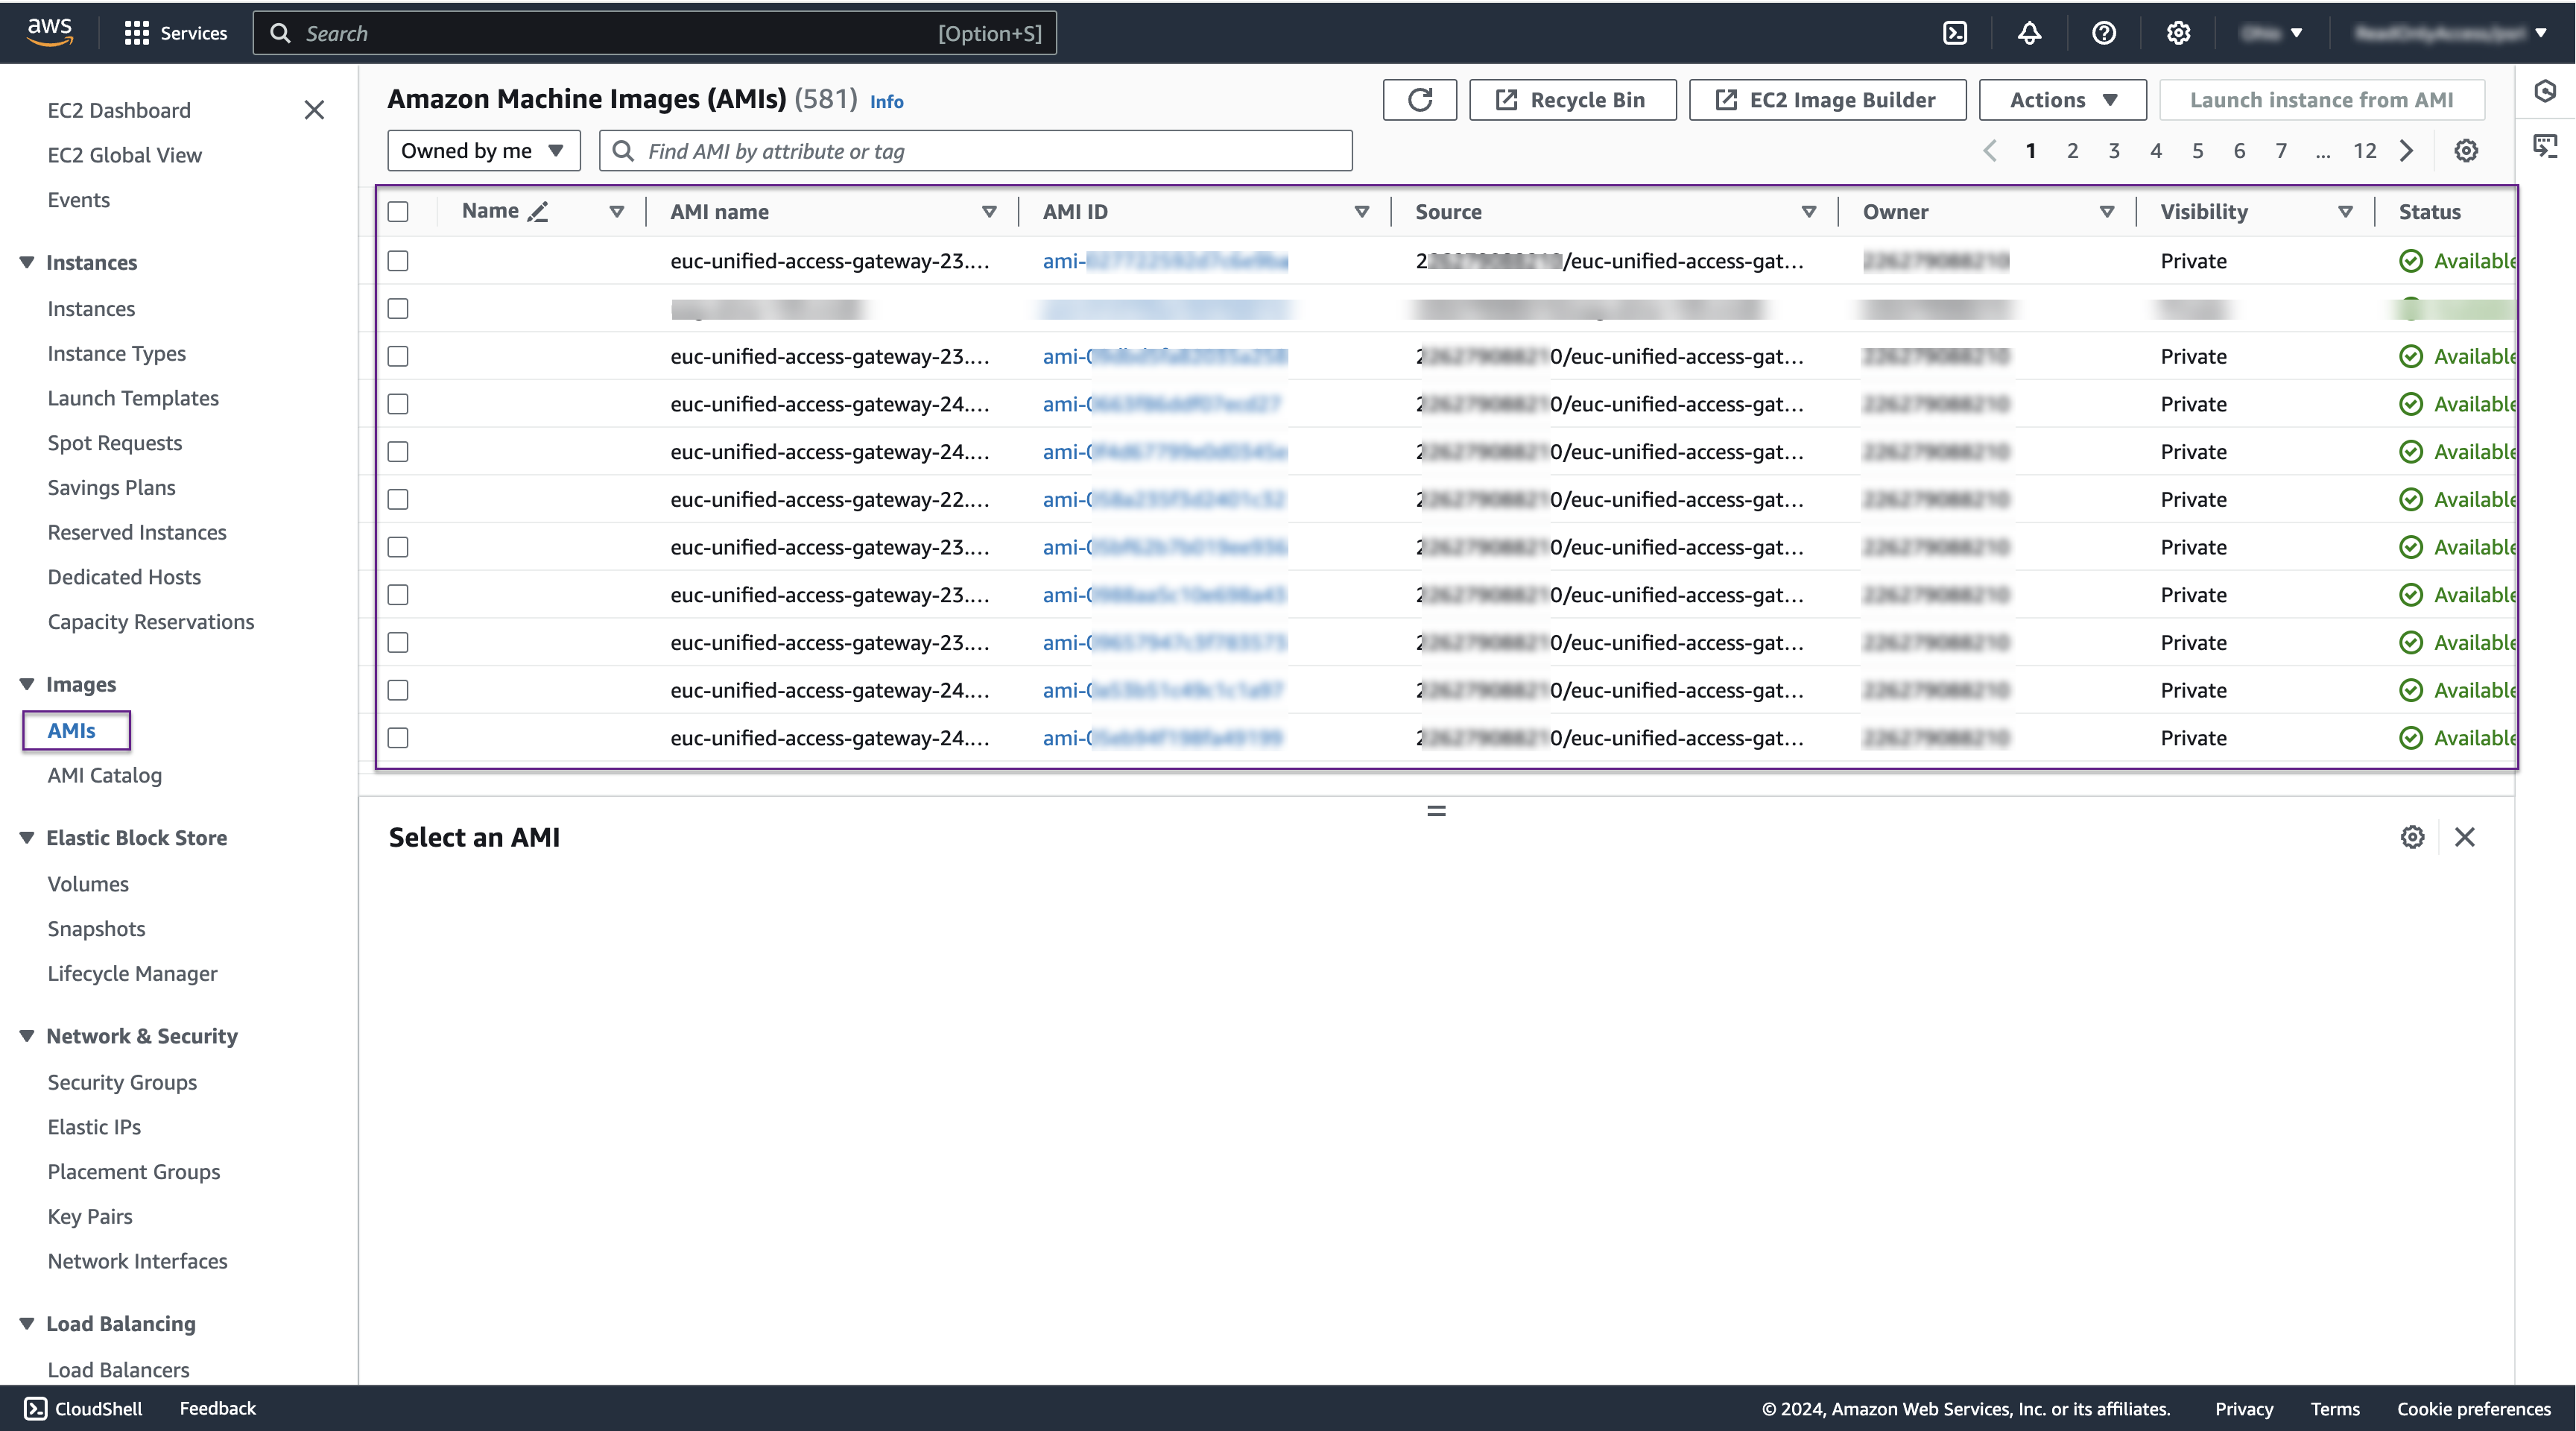Open Volumes in sidebar
Image resolution: width=2576 pixels, height=1431 pixels.
[88, 884]
